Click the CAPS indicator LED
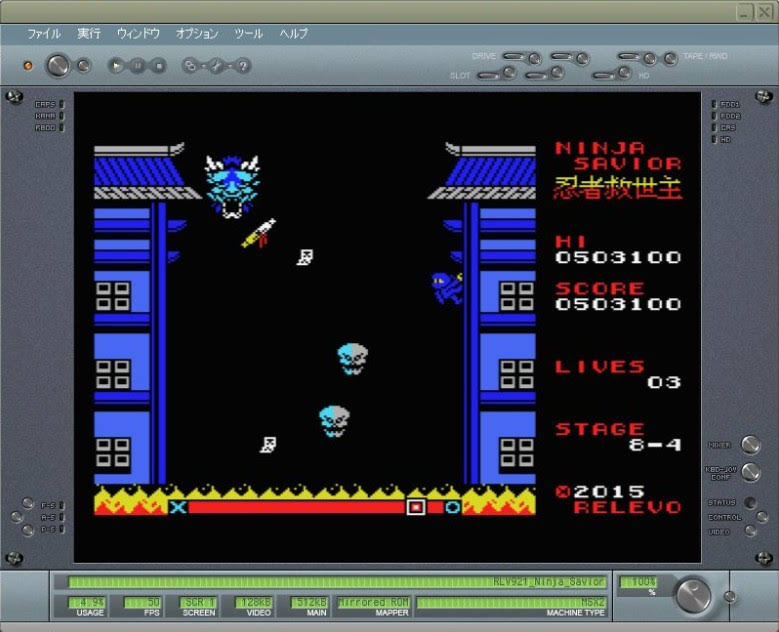779x632 pixels. 62,104
